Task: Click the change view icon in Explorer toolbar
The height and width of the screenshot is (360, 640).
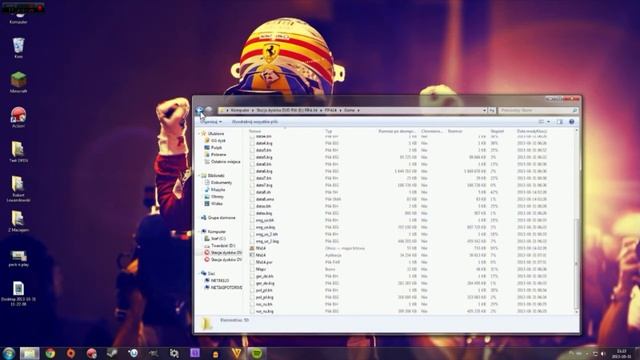Action: 541,122
